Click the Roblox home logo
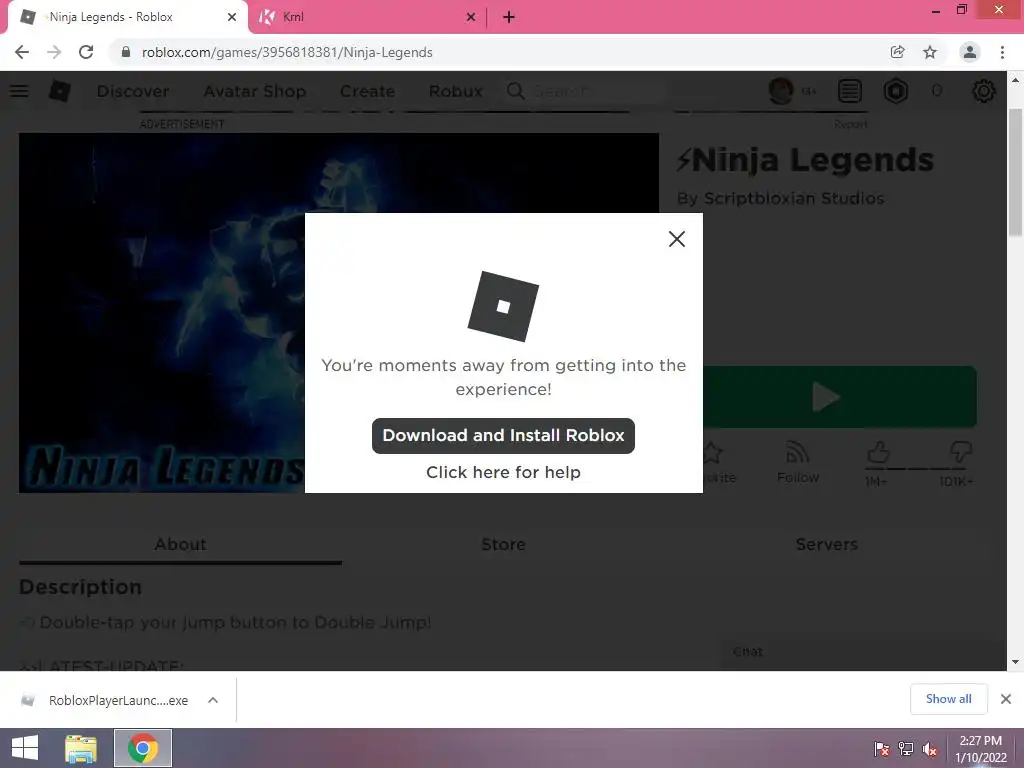The image size is (1024, 768). pyautogui.click(x=60, y=91)
